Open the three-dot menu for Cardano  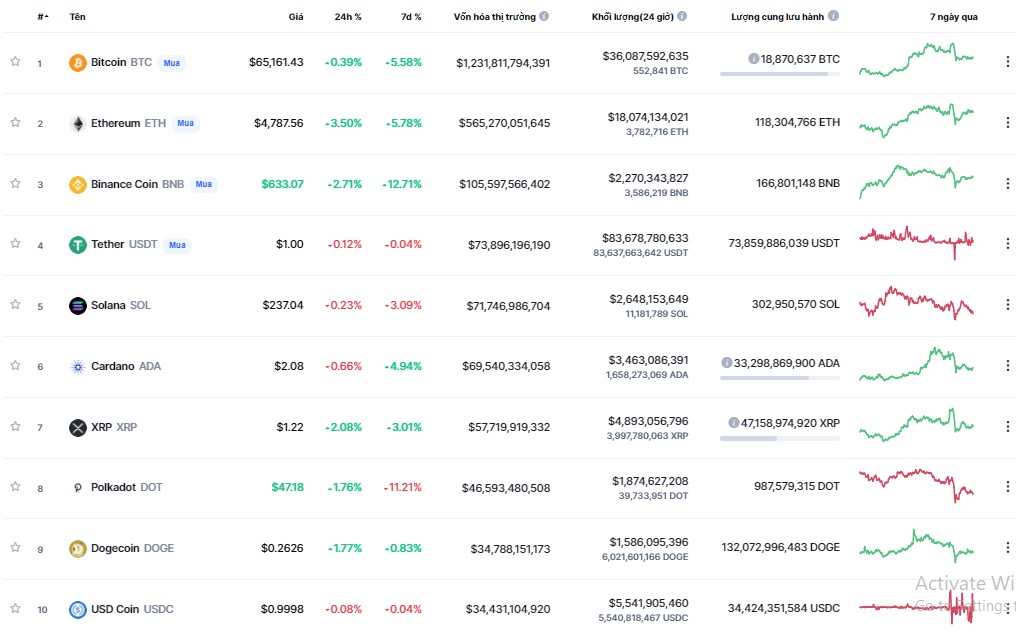[1008, 365]
